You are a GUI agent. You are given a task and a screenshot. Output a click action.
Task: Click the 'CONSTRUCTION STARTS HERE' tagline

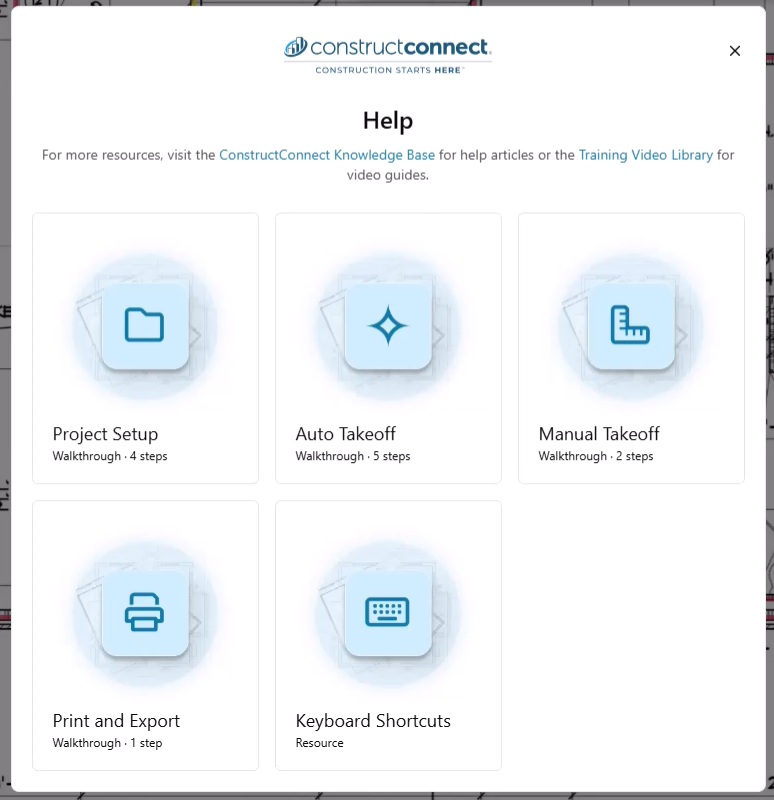(x=389, y=70)
